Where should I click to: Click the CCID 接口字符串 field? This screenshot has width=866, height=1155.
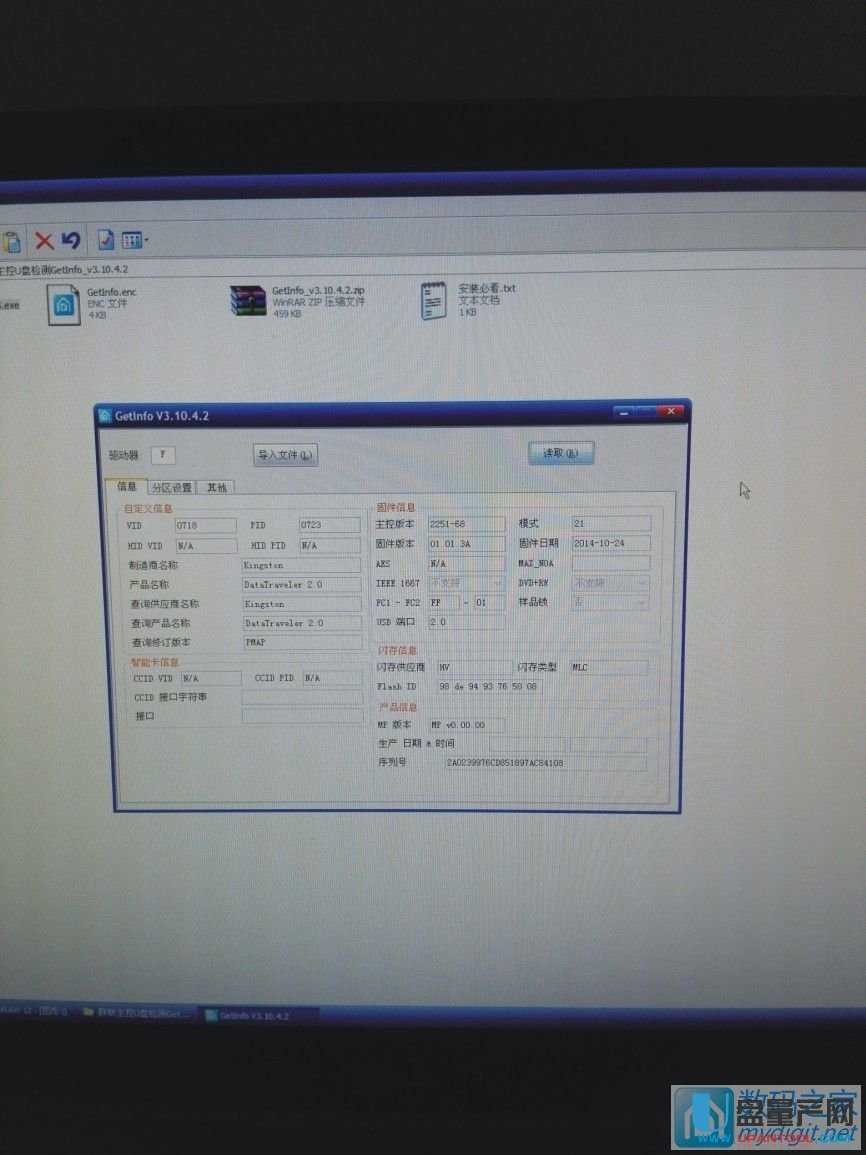pyautogui.click(x=303, y=697)
